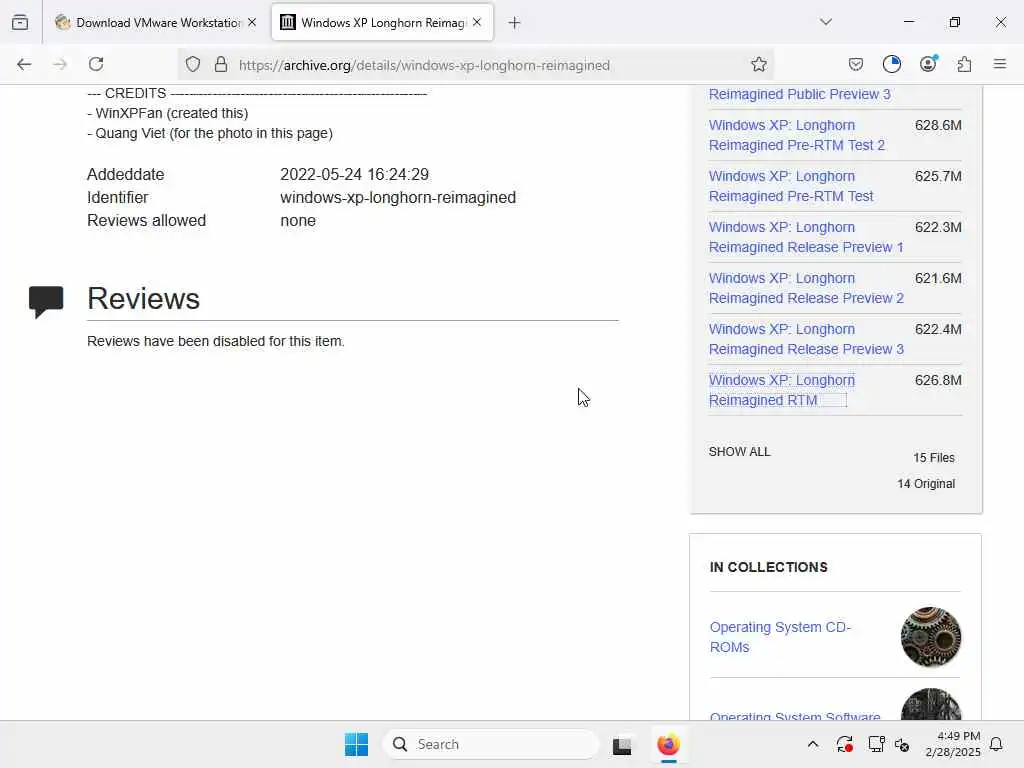1024x768 pixels.
Task: Close the Download VMware Workstation tab
Action: (252, 22)
